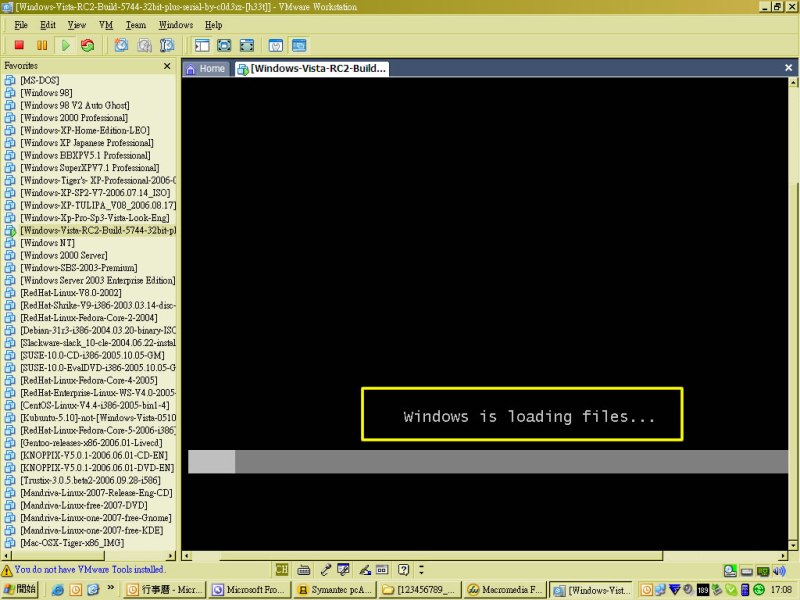Toggle the Favorites sidebar toolbar icon
Image resolution: width=800 pixels, height=600 pixels.
tap(202, 45)
